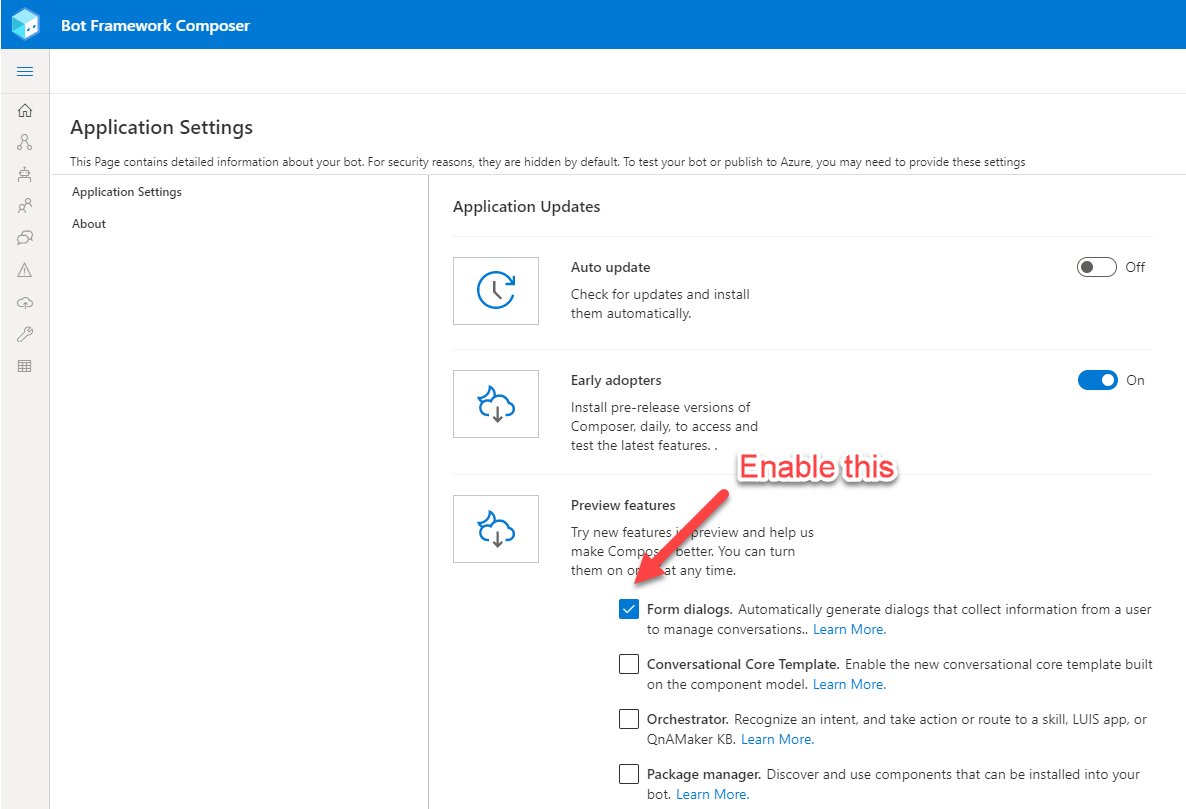Open User input people icon
1186x809 pixels.
coord(25,206)
